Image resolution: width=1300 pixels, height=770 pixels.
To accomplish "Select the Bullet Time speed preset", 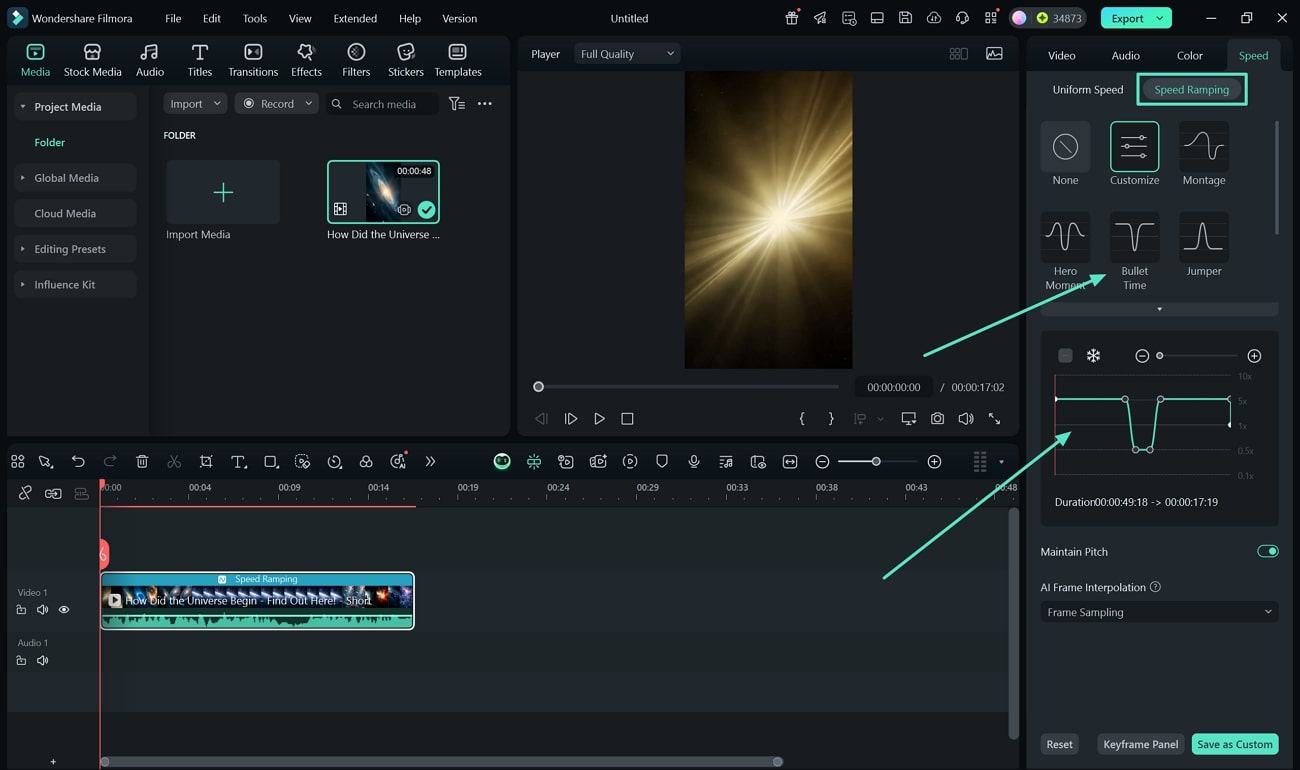I will point(1134,251).
